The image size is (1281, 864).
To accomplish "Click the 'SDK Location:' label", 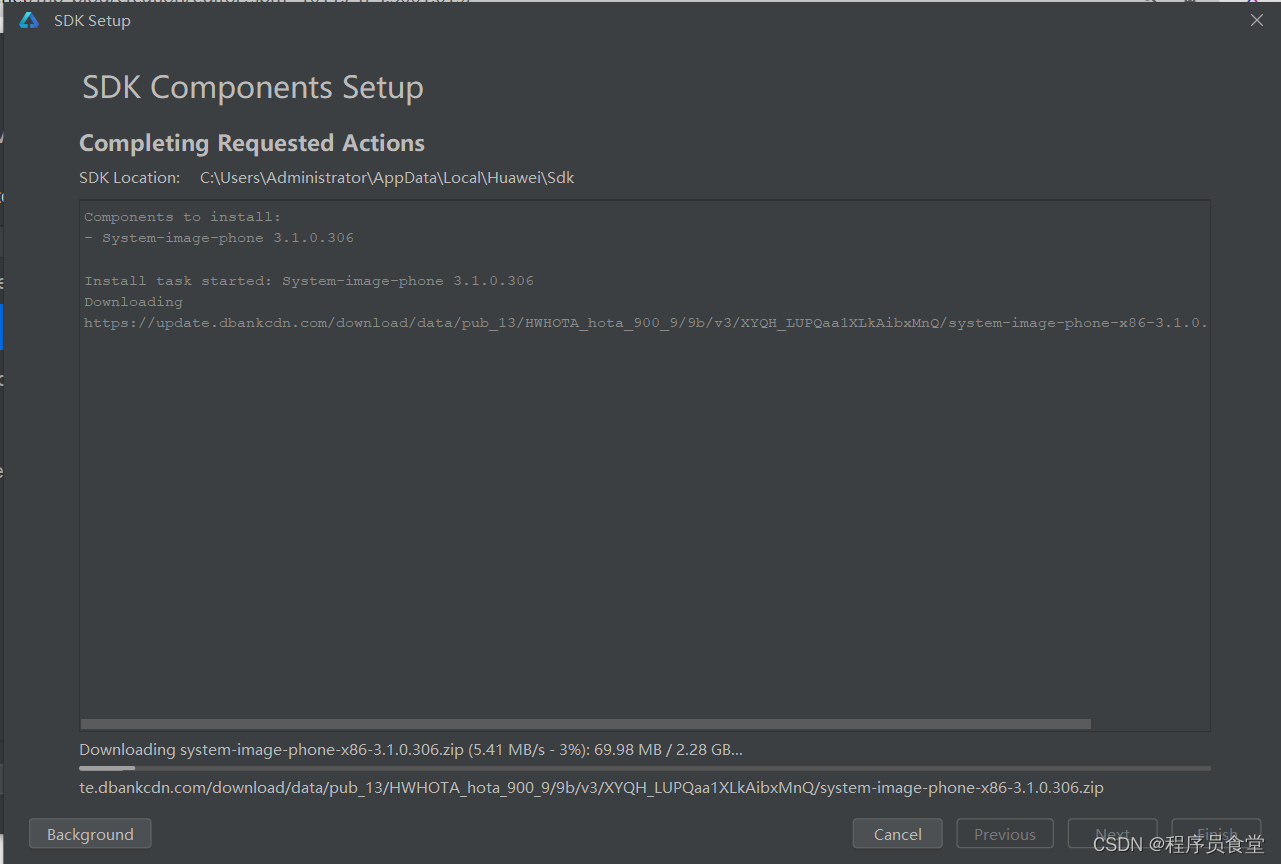I will [130, 178].
